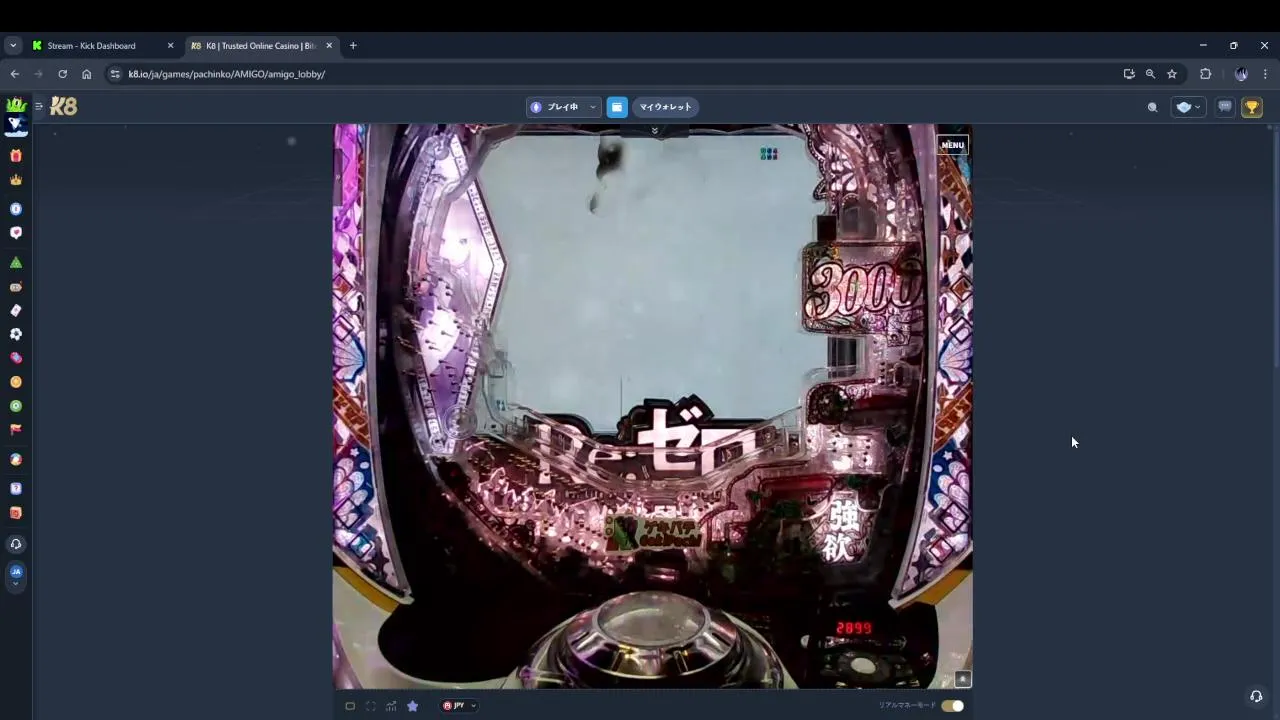Open the プレイ中 balance dropdown
The width and height of the screenshot is (1280, 720).
pyautogui.click(x=564, y=107)
